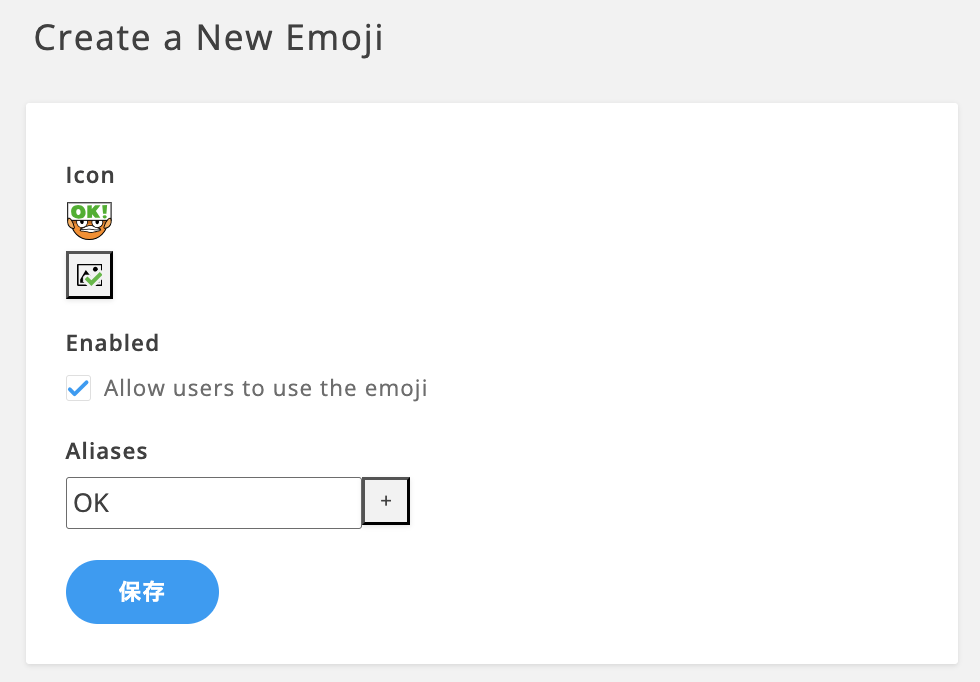Click the orange face OK! emoji icon

pyautogui.click(x=89, y=221)
